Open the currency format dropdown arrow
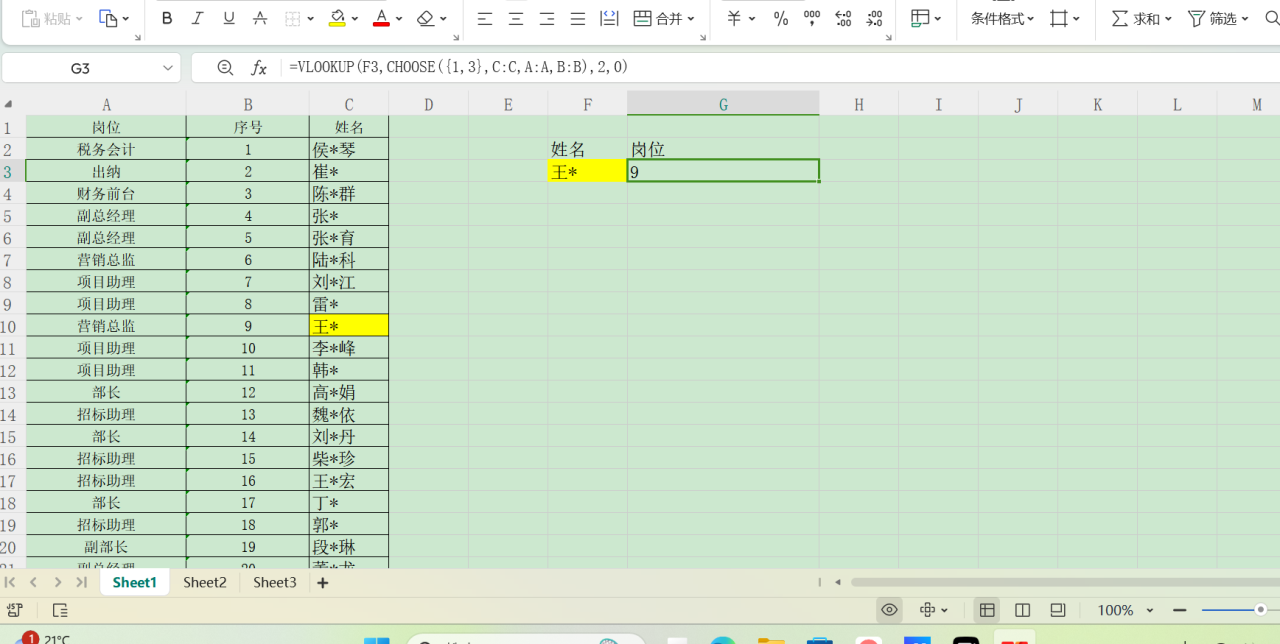This screenshot has width=1280, height=644. tap(753, 19)
